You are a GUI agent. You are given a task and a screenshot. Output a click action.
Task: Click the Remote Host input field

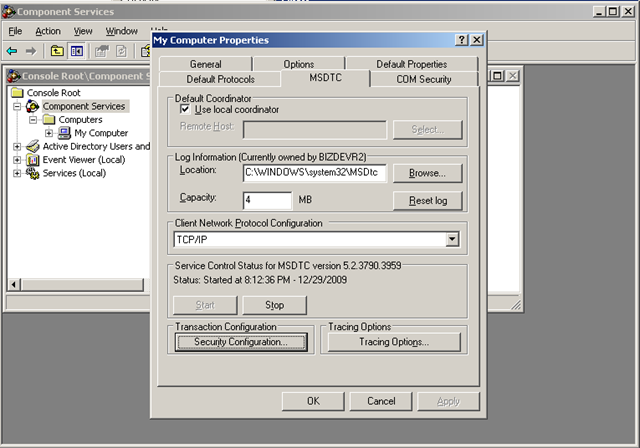point(314,130)
